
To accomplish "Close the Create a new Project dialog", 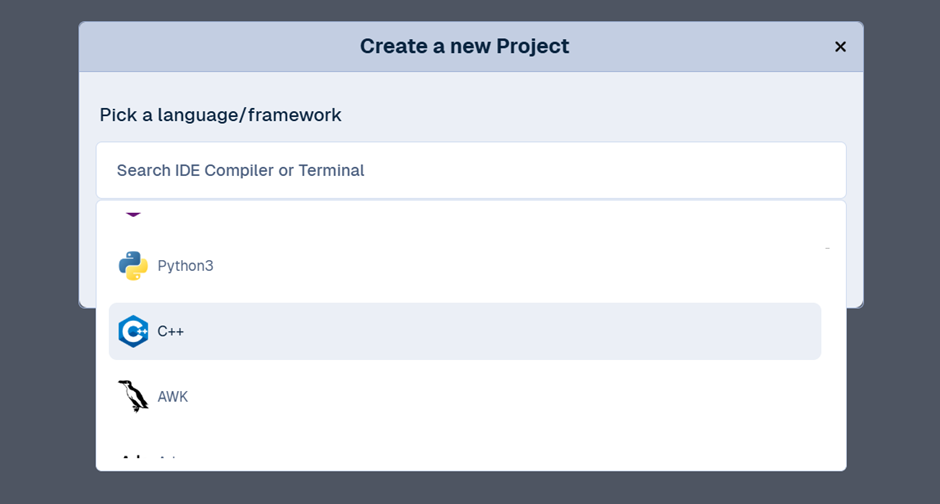I will coord(840,47).
